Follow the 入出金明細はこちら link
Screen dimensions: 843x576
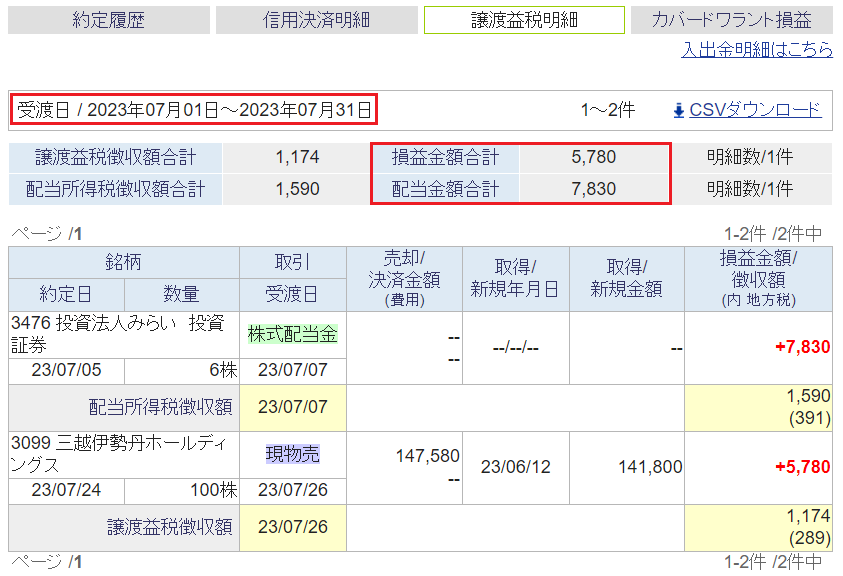click(x=757, y=49)
